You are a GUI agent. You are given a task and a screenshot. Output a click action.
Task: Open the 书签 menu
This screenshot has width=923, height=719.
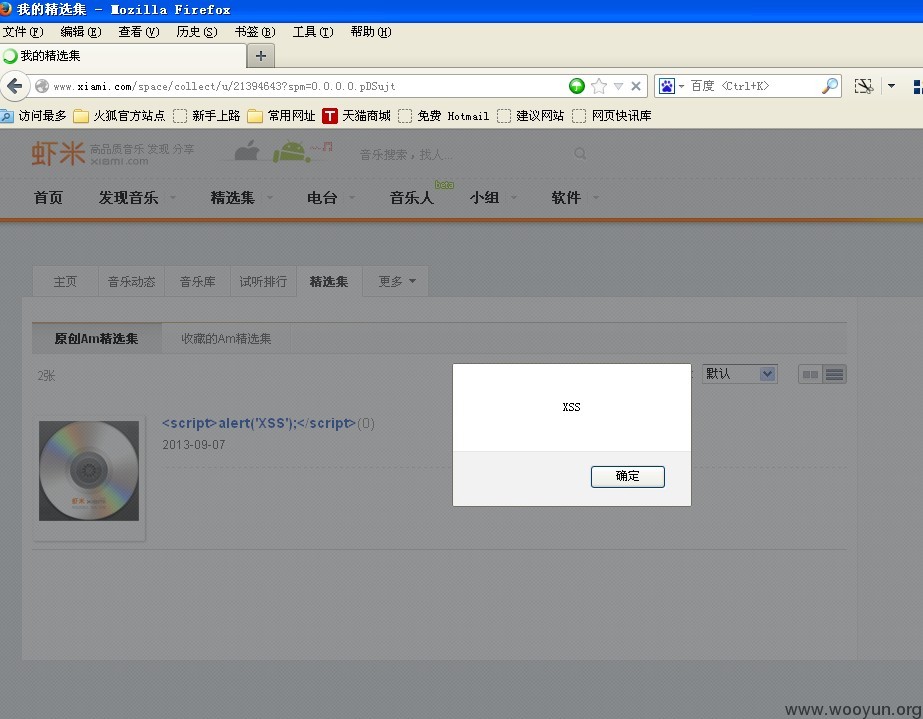254,32
